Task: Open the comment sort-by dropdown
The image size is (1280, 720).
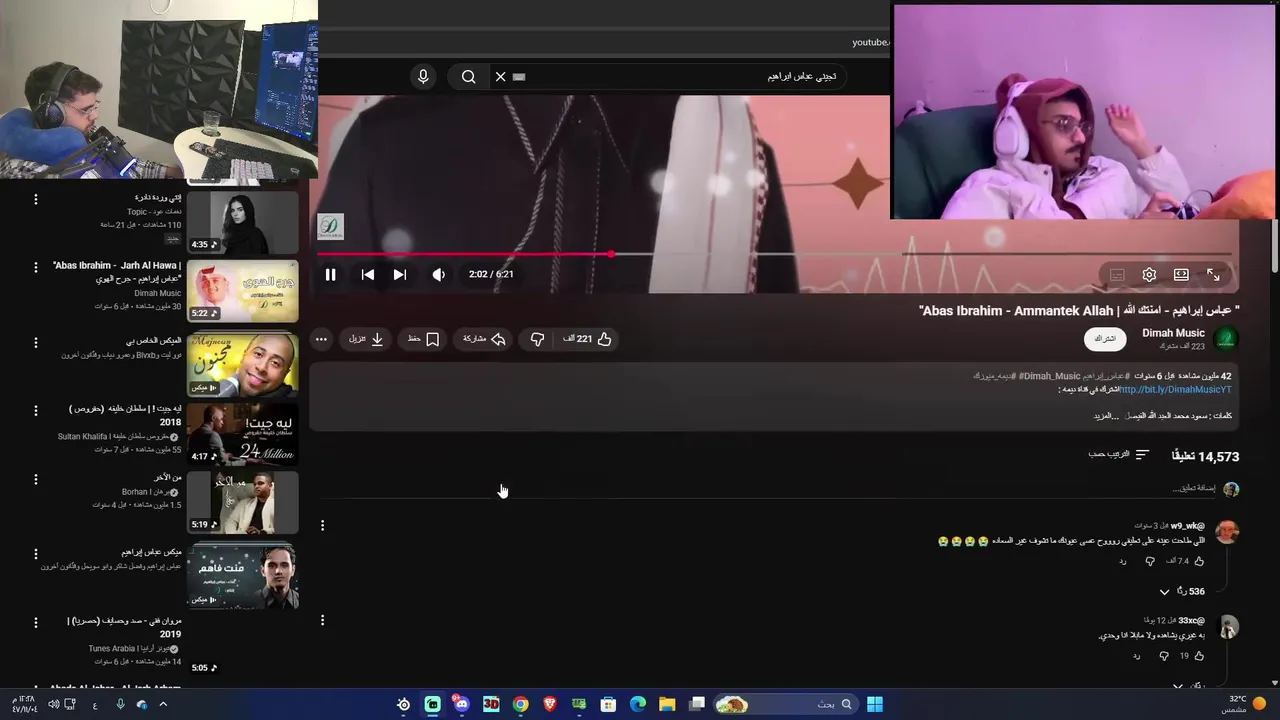Action: [x=1119, y=455]
